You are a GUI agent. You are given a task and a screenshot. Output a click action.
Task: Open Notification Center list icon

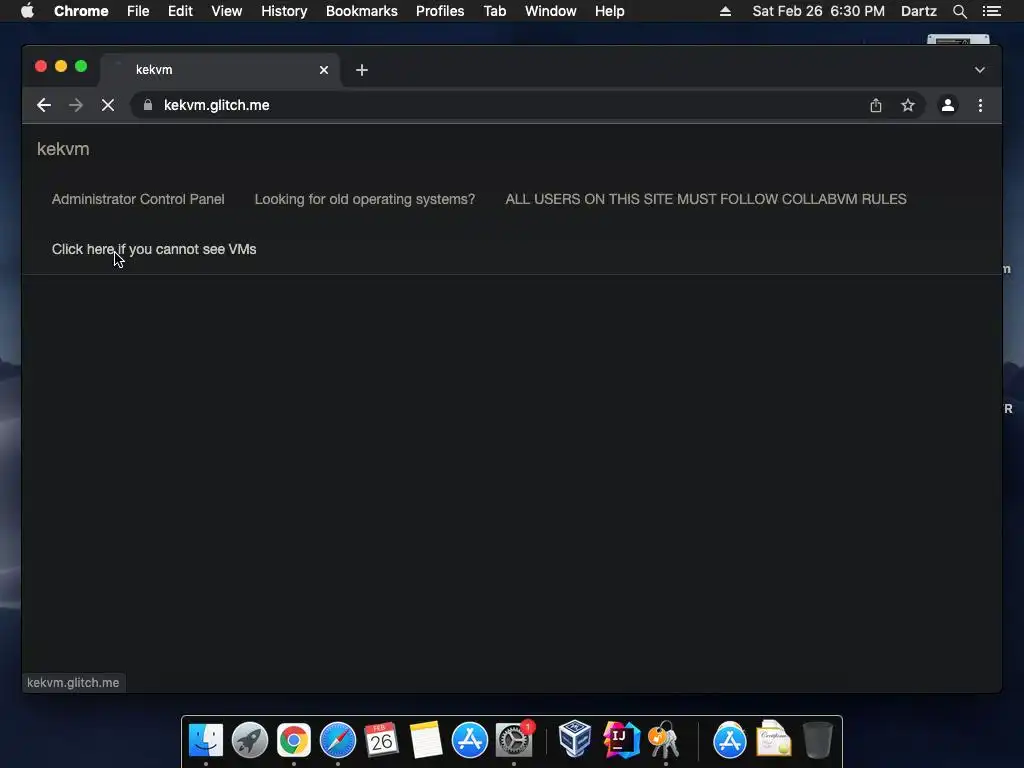point(992,11)
